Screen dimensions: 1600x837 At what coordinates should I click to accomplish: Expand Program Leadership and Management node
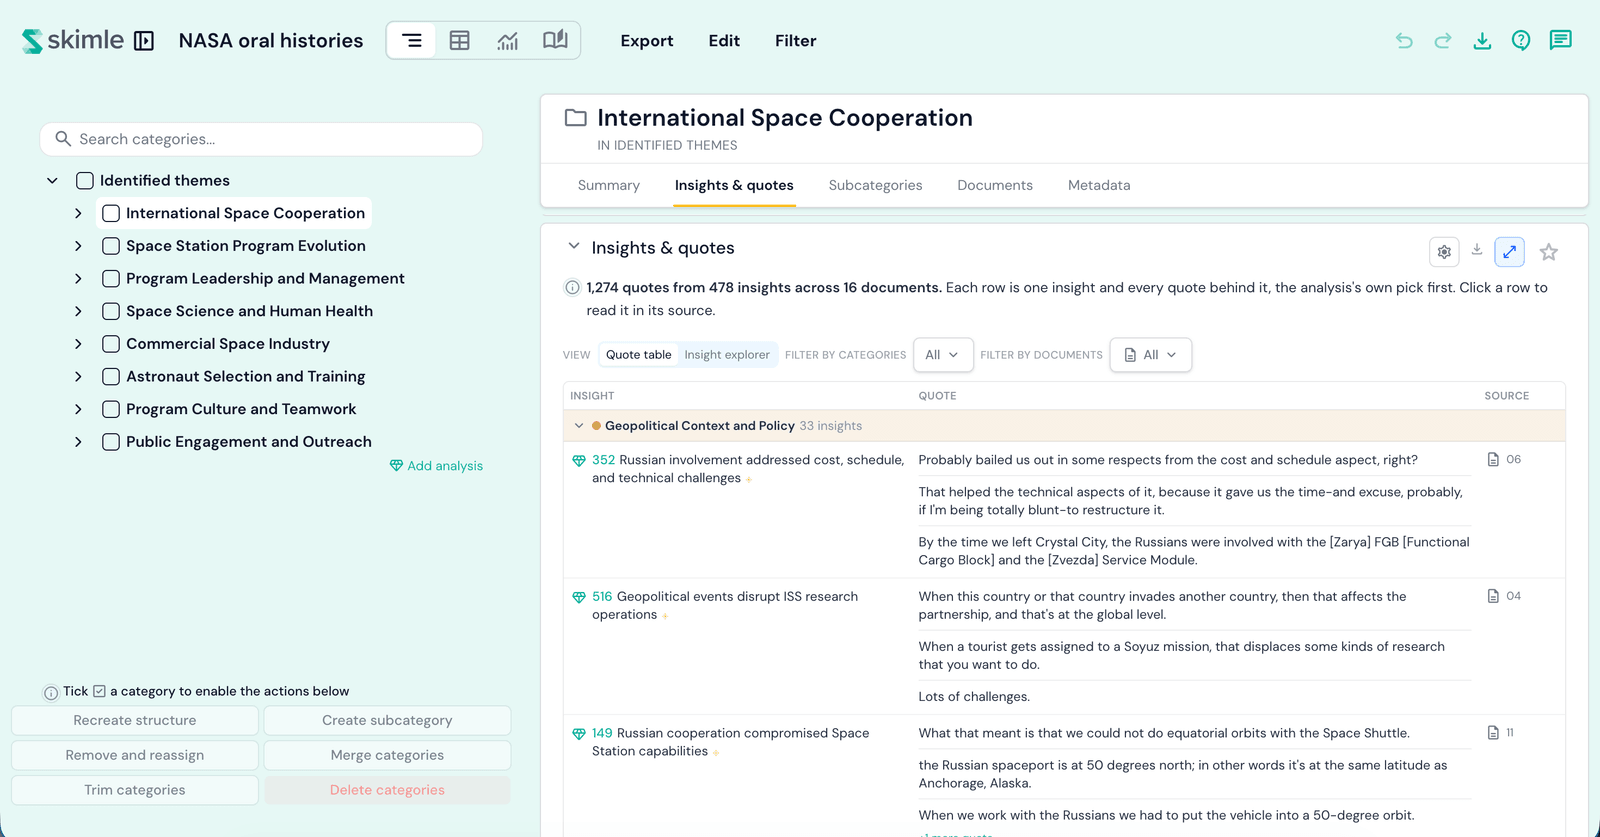tap(78, 279)
